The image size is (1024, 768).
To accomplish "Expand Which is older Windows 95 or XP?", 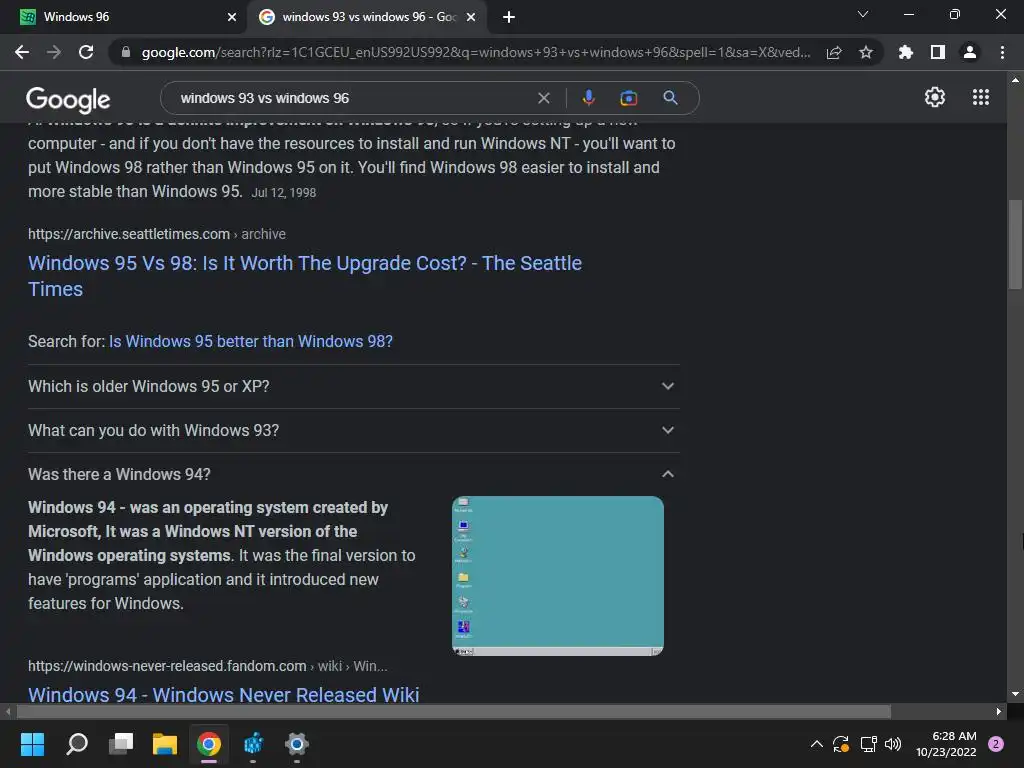I will [353, 386].
